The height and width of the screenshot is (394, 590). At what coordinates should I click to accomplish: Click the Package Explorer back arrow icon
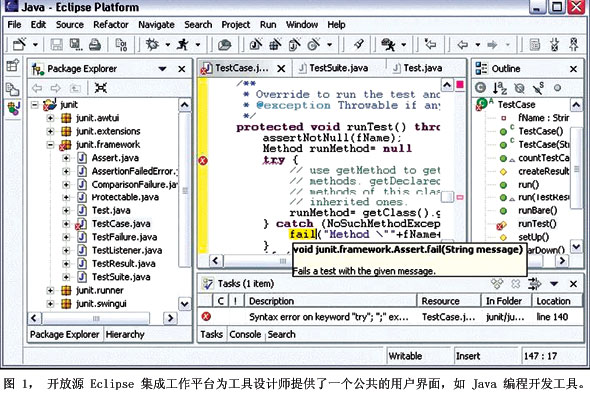[37, 88]
